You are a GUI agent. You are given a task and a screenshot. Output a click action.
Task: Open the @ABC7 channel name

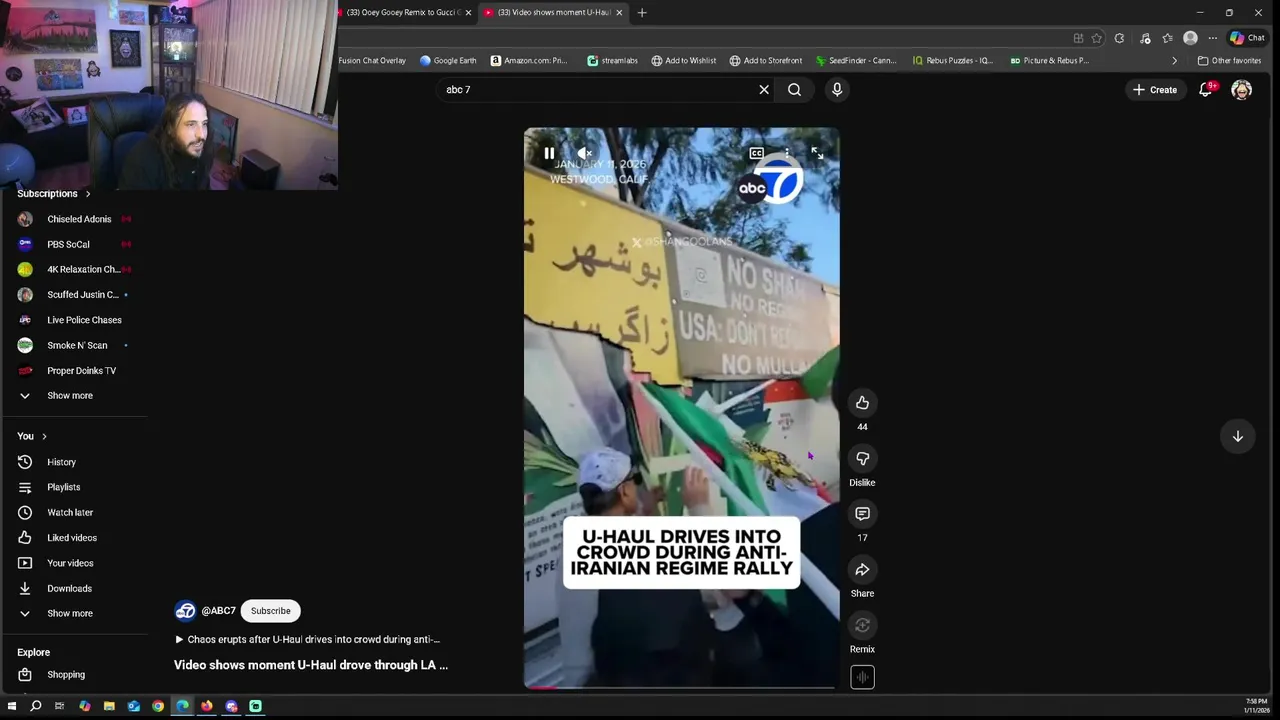[218, 611]
